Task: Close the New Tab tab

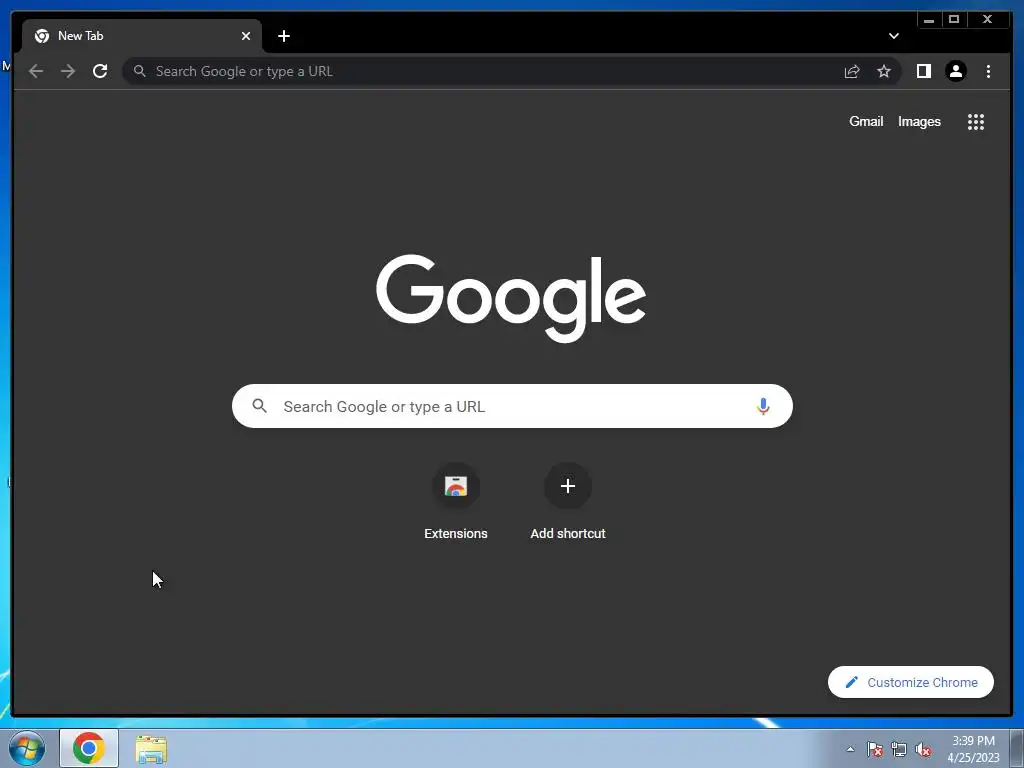Action: pos(246,36)
